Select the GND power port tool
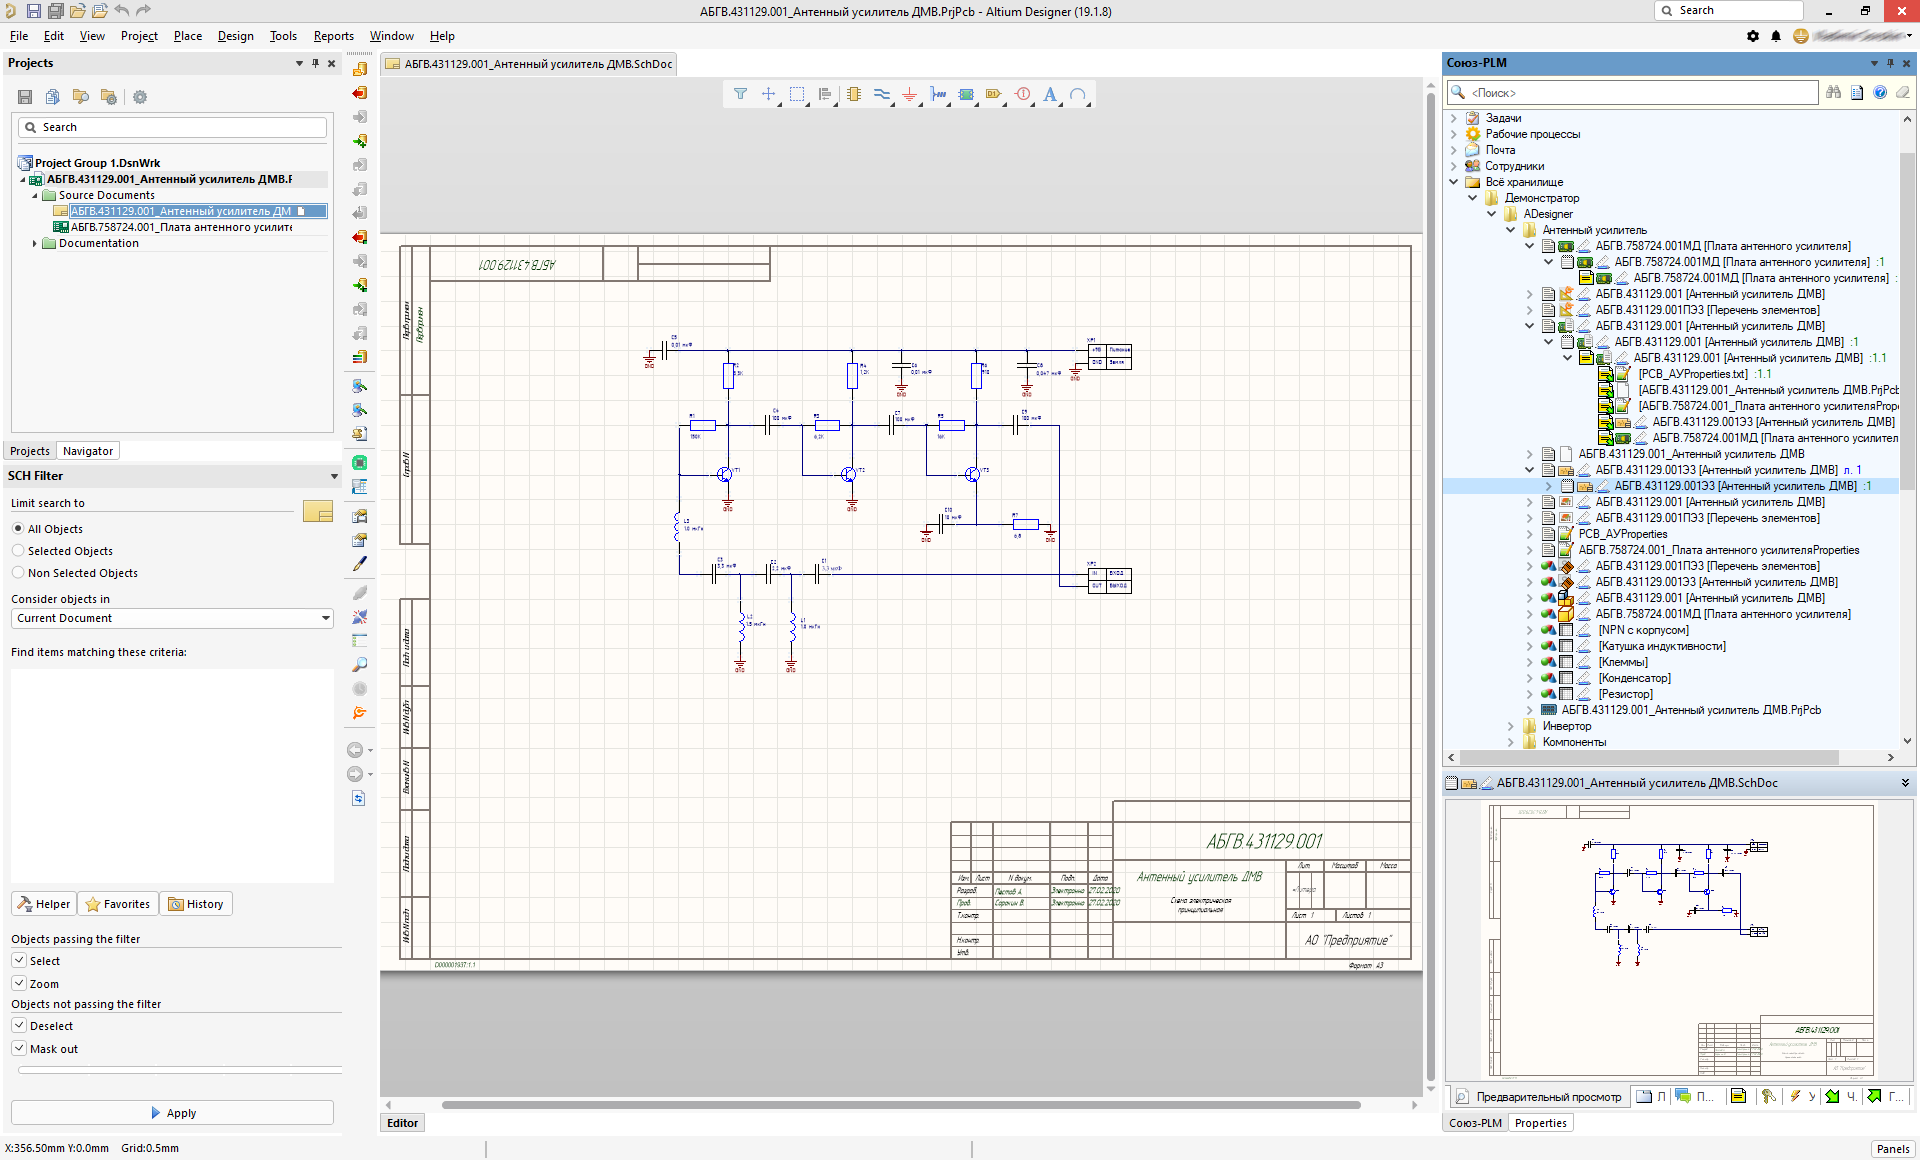The width and height of the screenshot is (1920, 1160). (909, 94)
